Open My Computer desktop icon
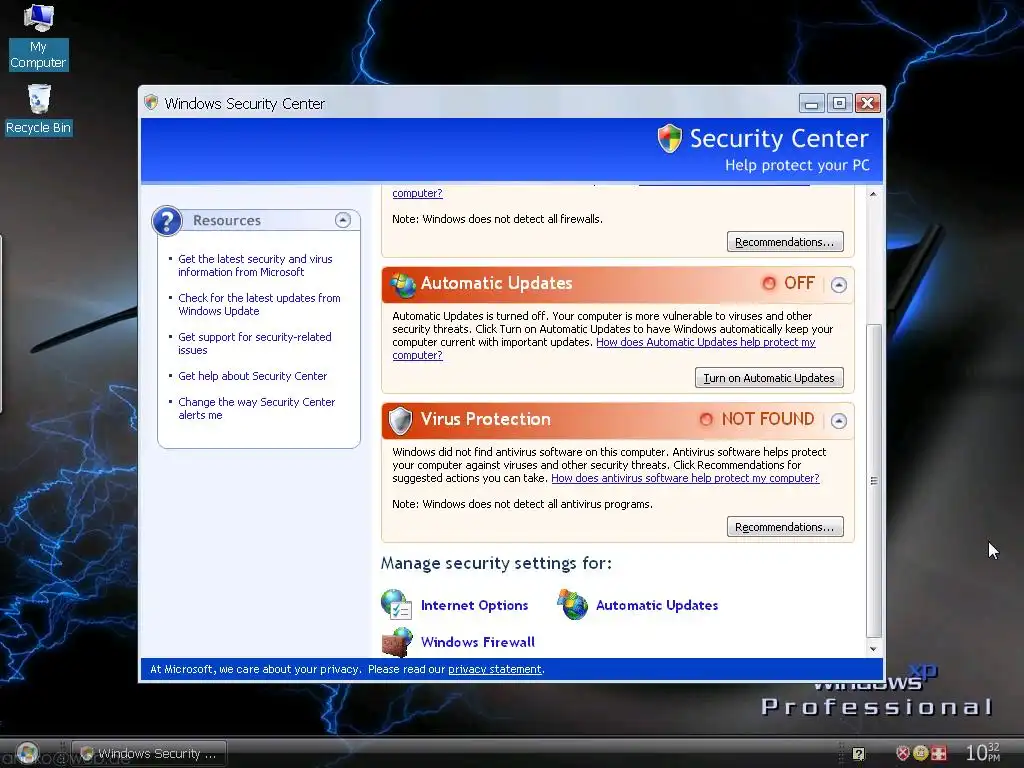 click(x=38, y=36)
